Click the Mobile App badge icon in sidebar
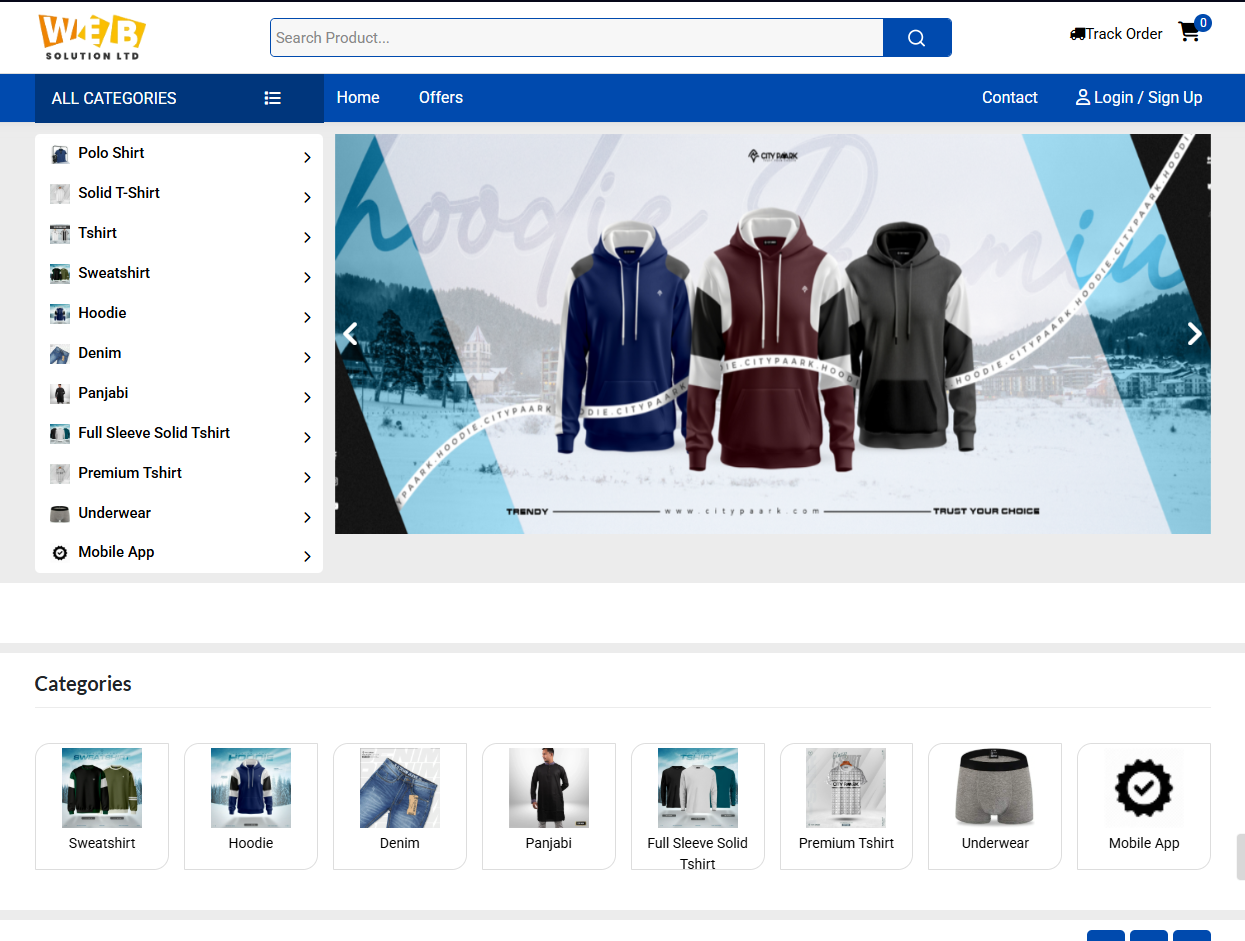 point(60,553)
